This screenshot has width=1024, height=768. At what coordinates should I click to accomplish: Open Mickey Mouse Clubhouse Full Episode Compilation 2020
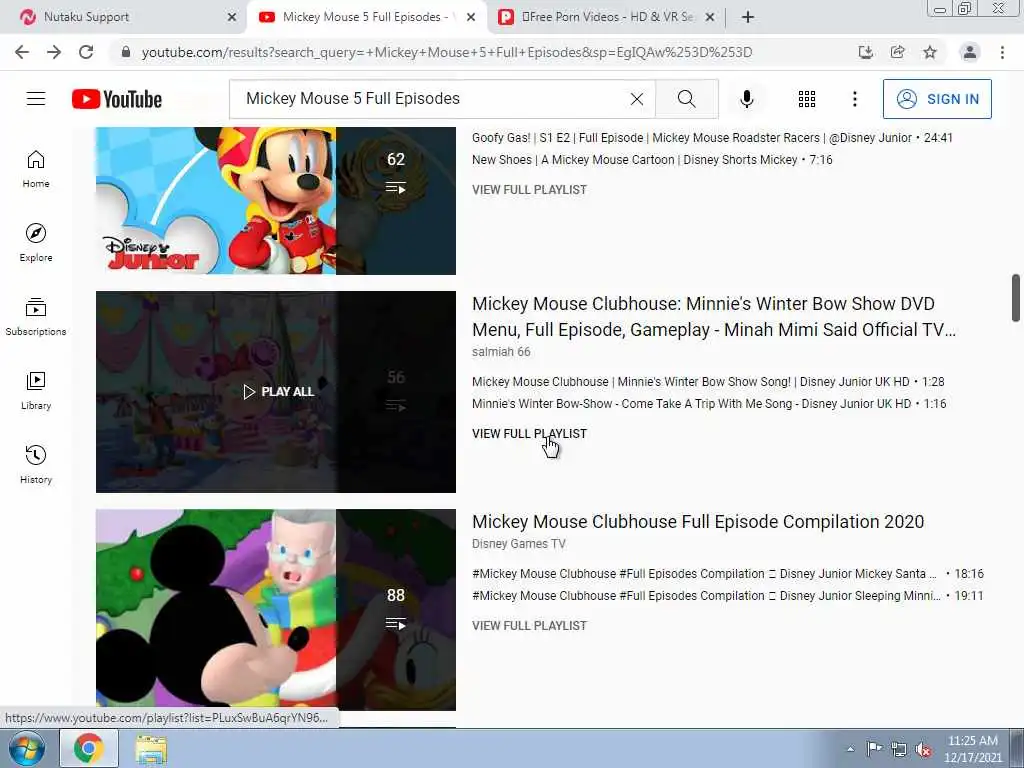point(698,522)
